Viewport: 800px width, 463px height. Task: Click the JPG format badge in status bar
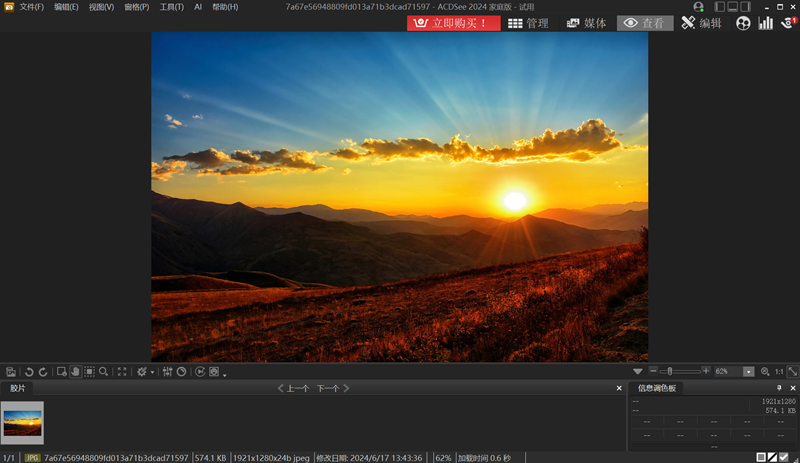(x=32, y=458)
